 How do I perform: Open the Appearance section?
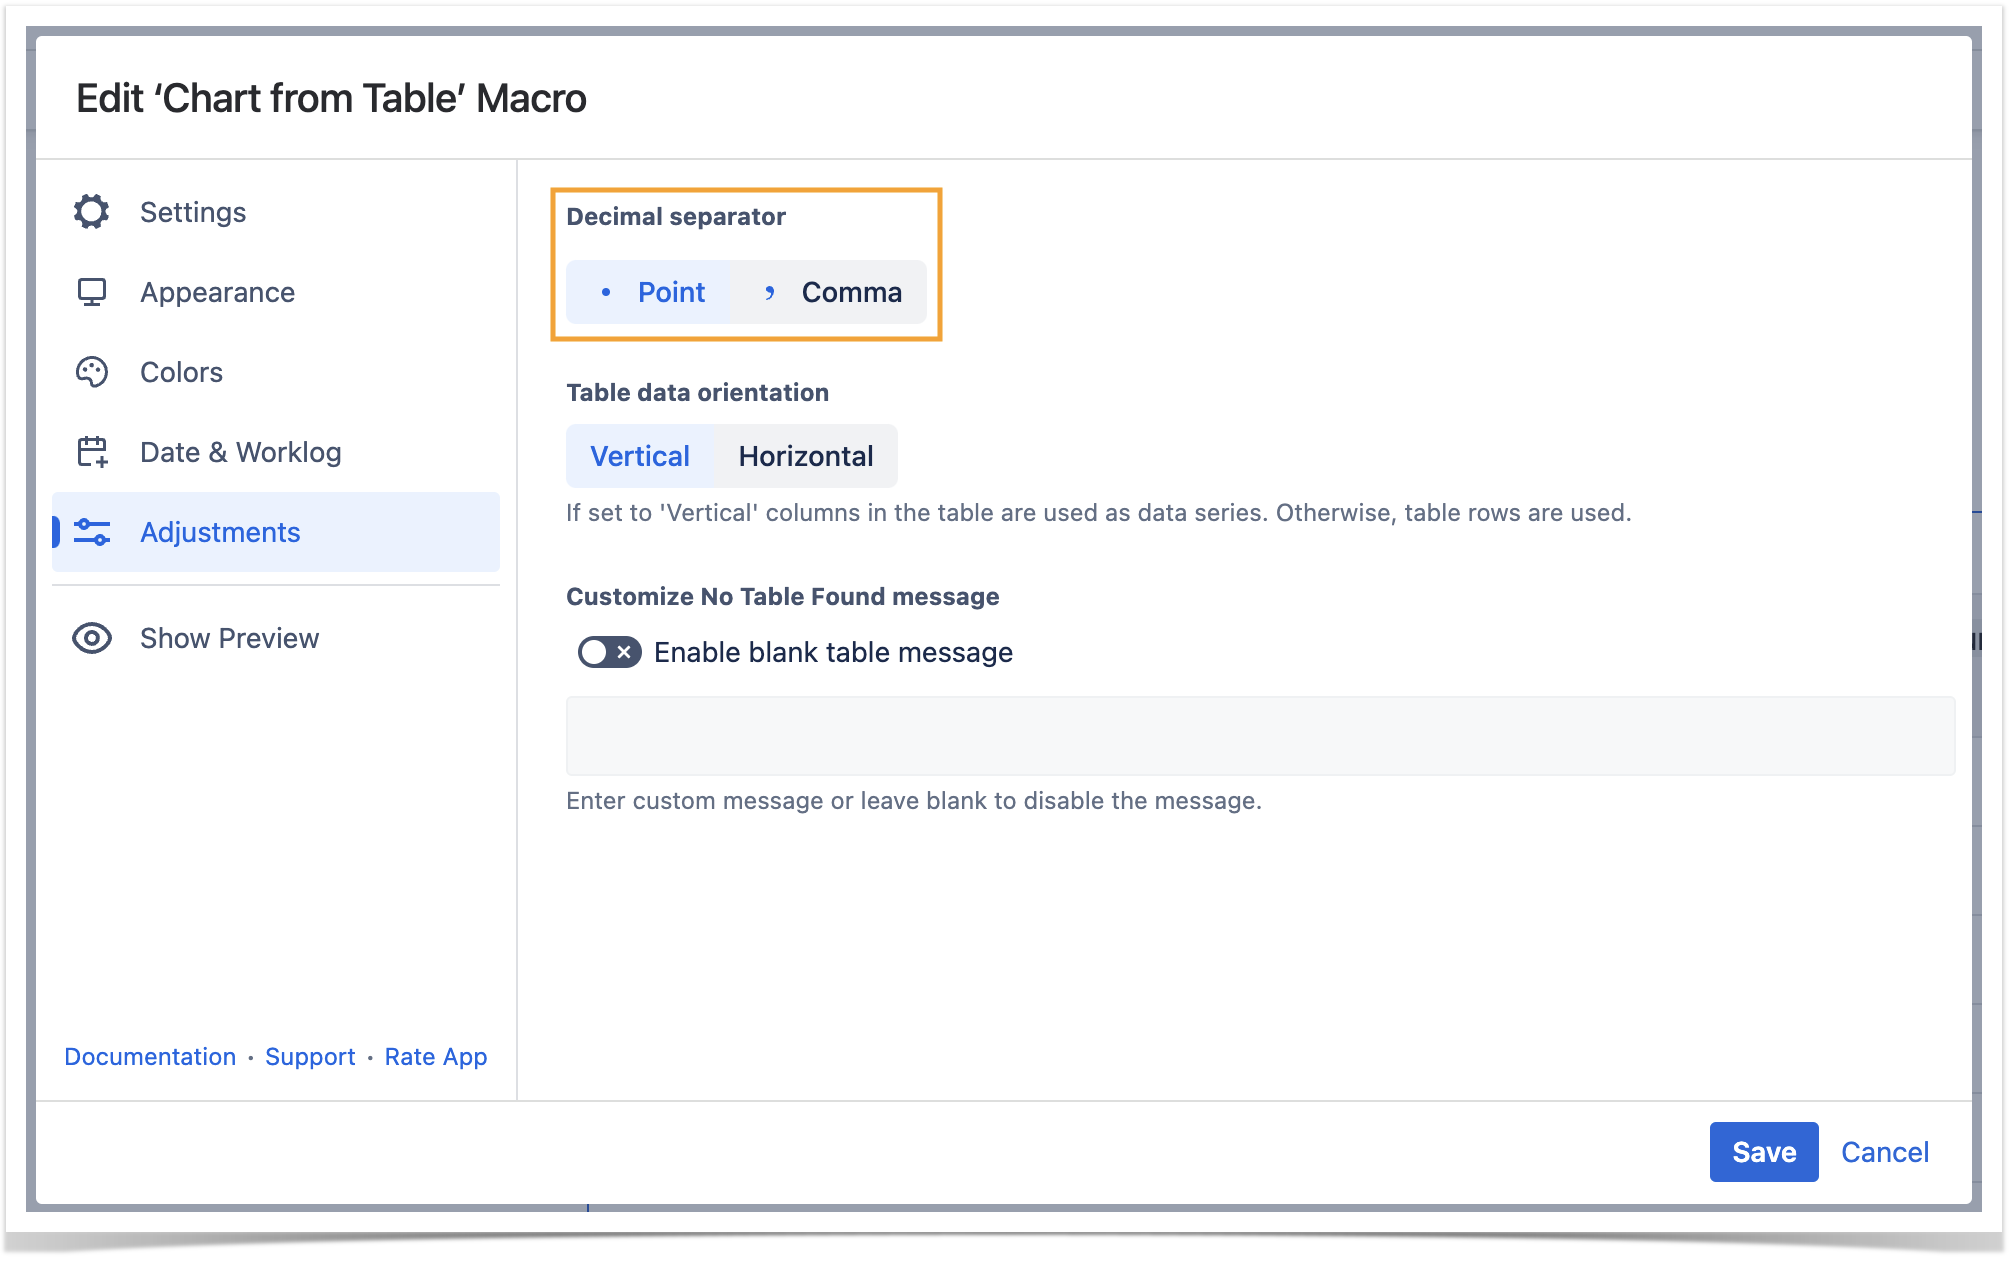pos(217,292)
